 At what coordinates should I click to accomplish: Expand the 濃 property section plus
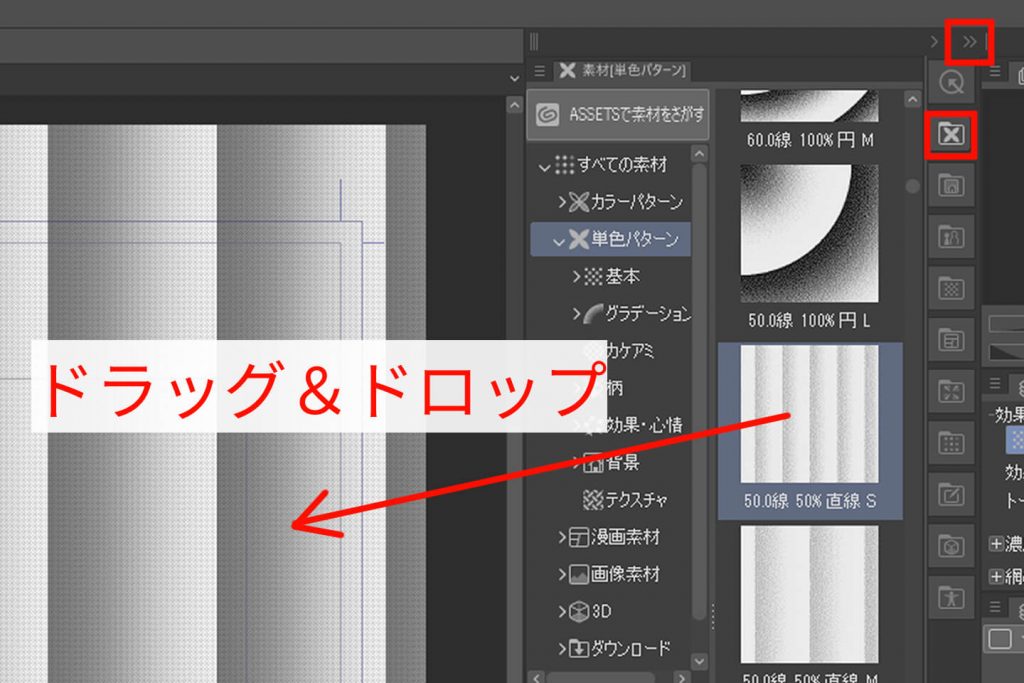996,543
